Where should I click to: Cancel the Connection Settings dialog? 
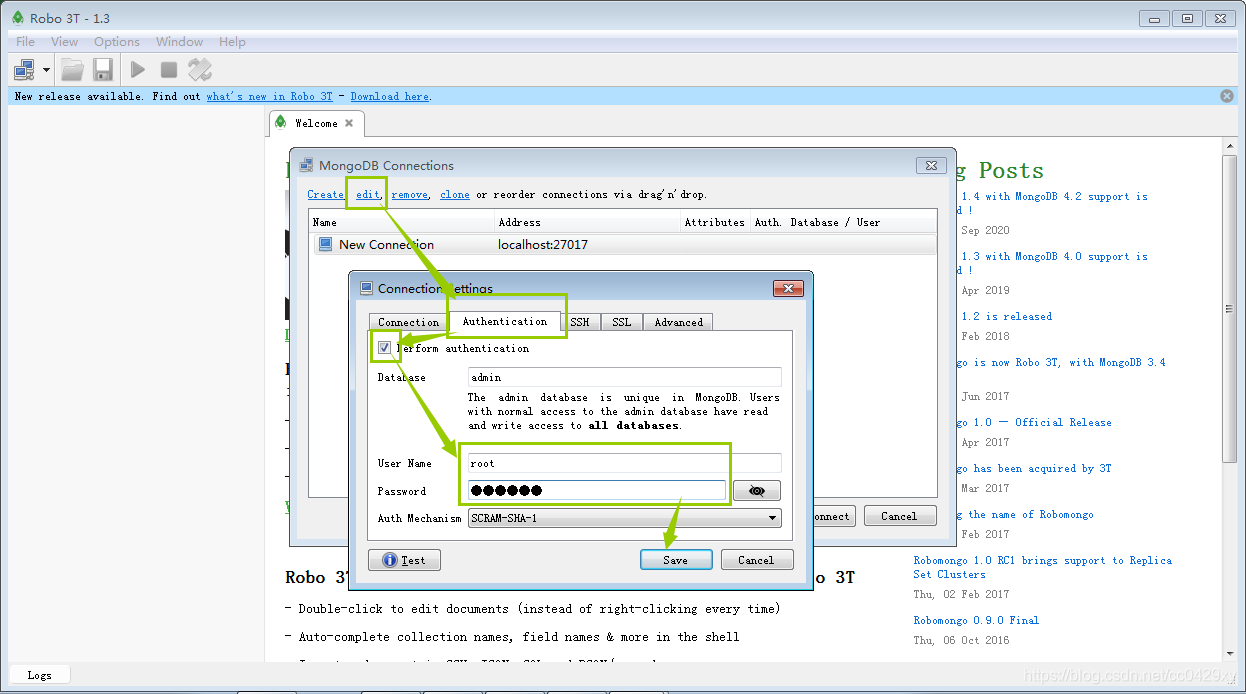click(757, 560)
